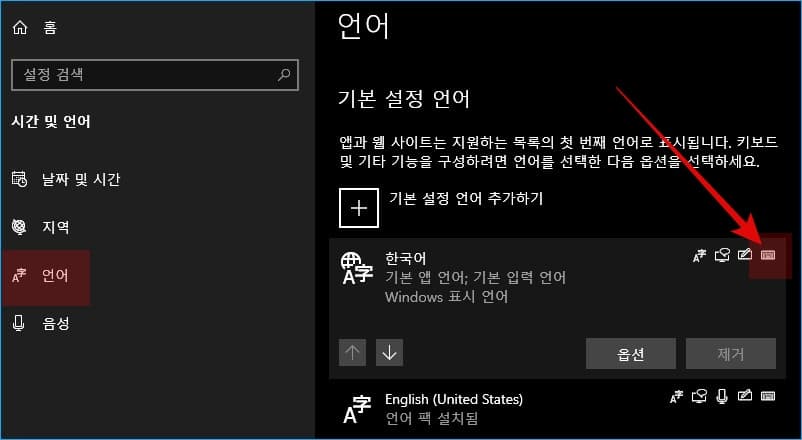The image size is (802, 440).
Task: Click English keyboard feature icon
Action: (768, 396)
